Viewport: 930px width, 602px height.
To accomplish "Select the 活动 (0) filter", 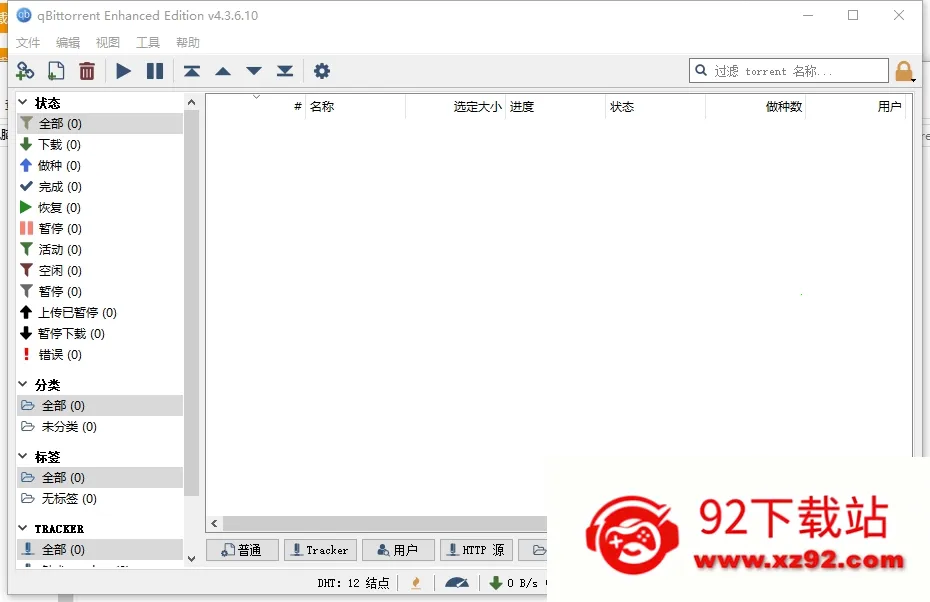I will [100, 250].
